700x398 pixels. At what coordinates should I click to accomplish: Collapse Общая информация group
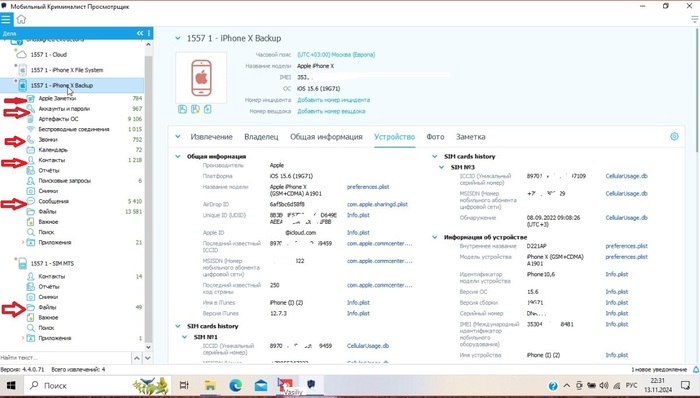coord(178,157)
